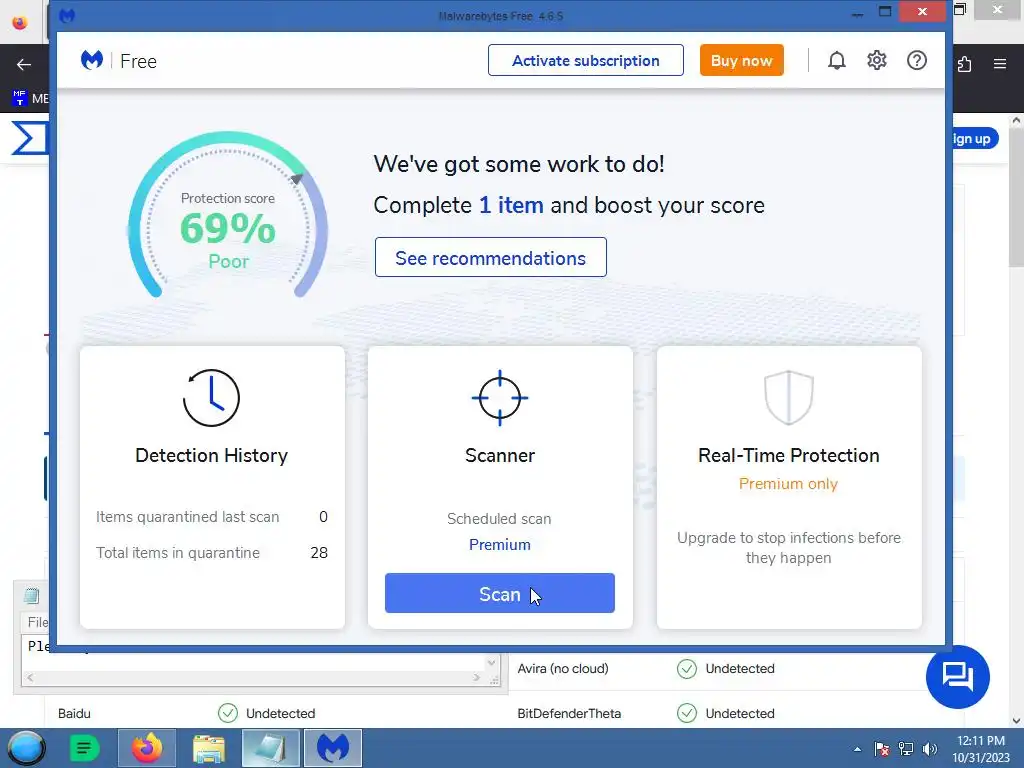This screenshot has width=1024, height=768.
Task: Open the notifications bell in Malwarebytes
Action: (837, 61)
